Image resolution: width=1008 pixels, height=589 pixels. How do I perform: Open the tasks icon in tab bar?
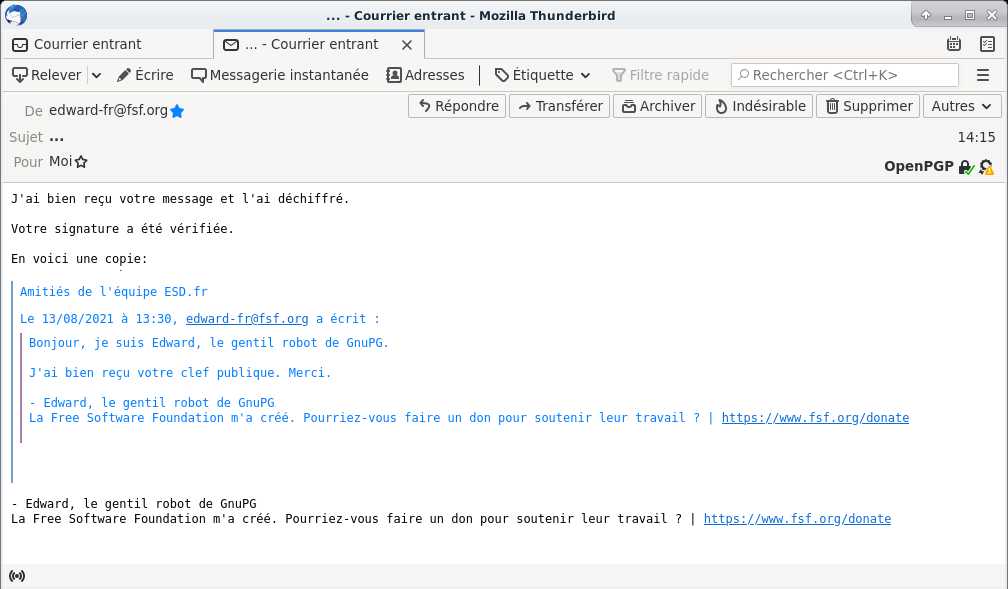tap(987, 44)
